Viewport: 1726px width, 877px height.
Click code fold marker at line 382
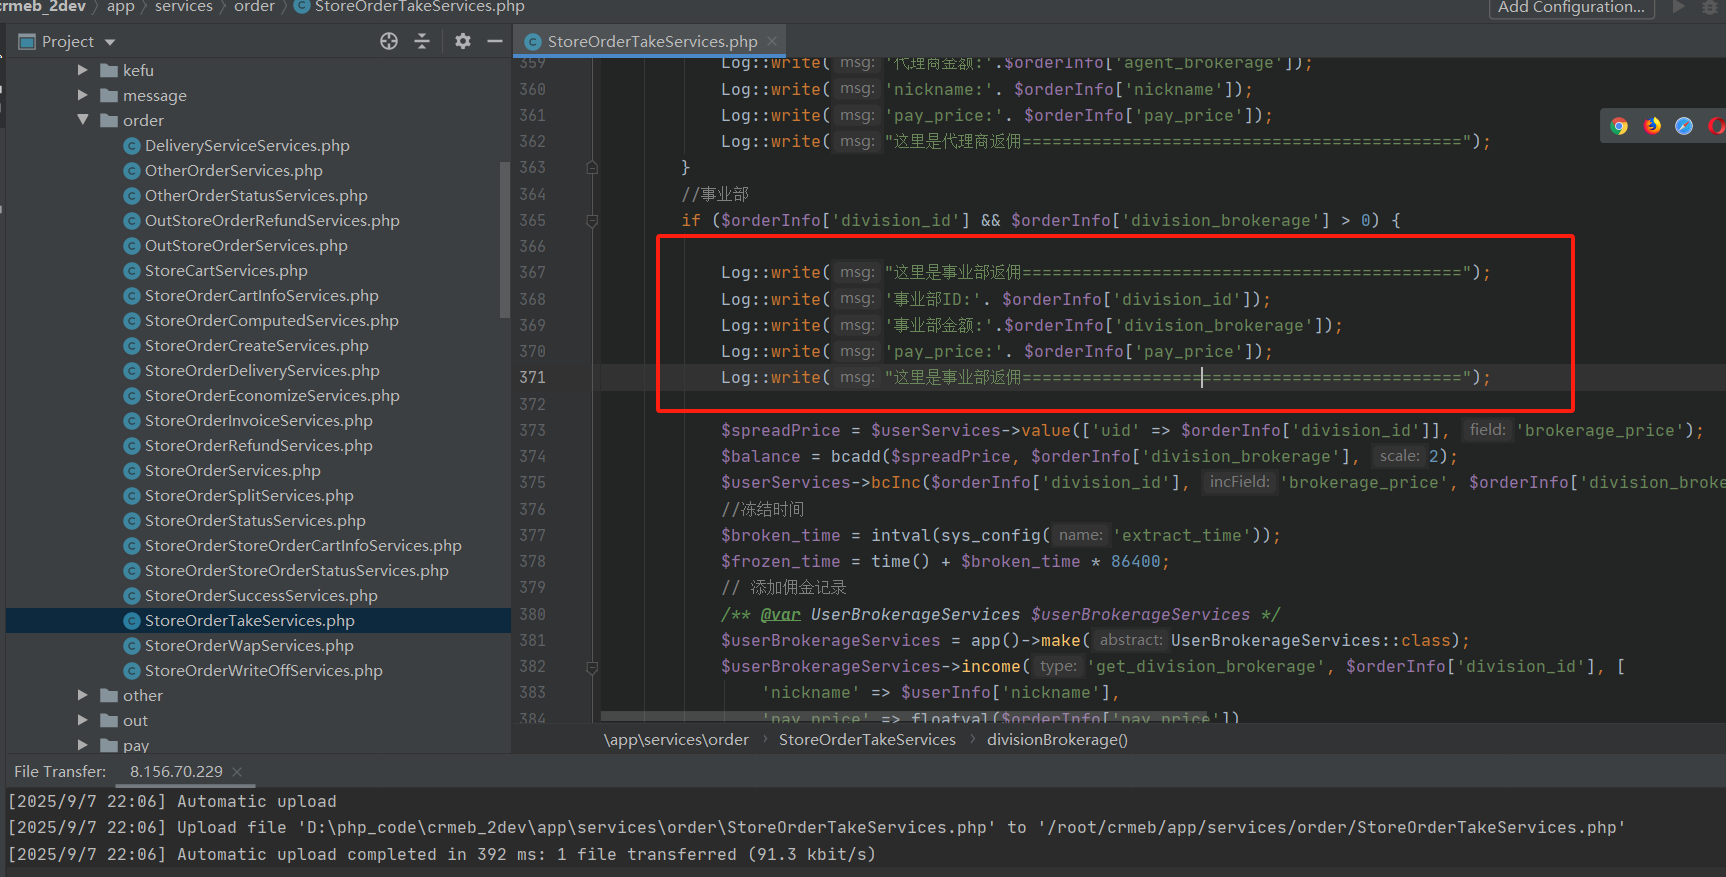[x=592, y=667]
